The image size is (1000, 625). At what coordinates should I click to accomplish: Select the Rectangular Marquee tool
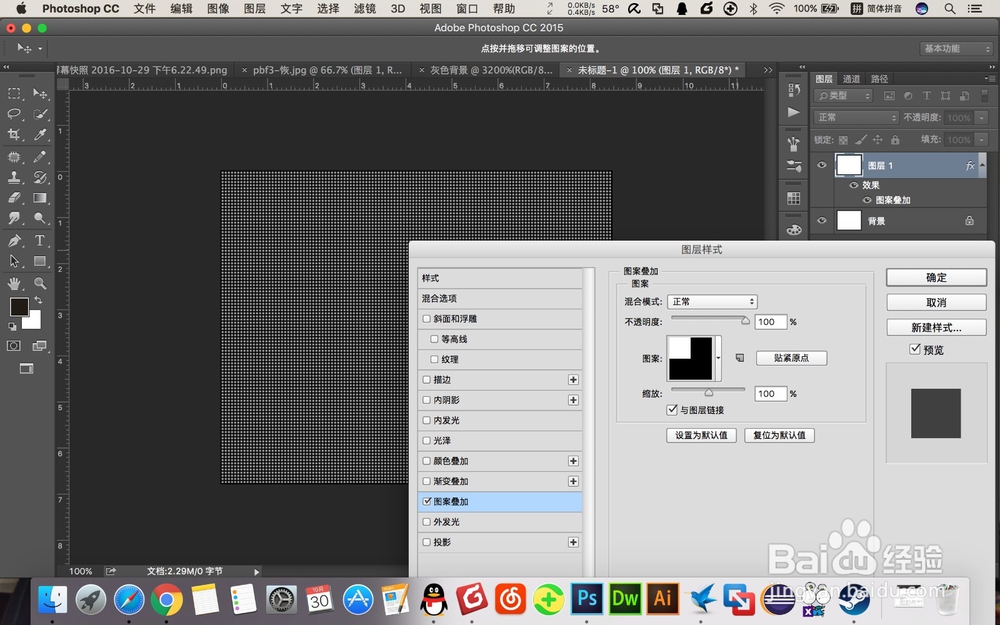tap(14, 94)
